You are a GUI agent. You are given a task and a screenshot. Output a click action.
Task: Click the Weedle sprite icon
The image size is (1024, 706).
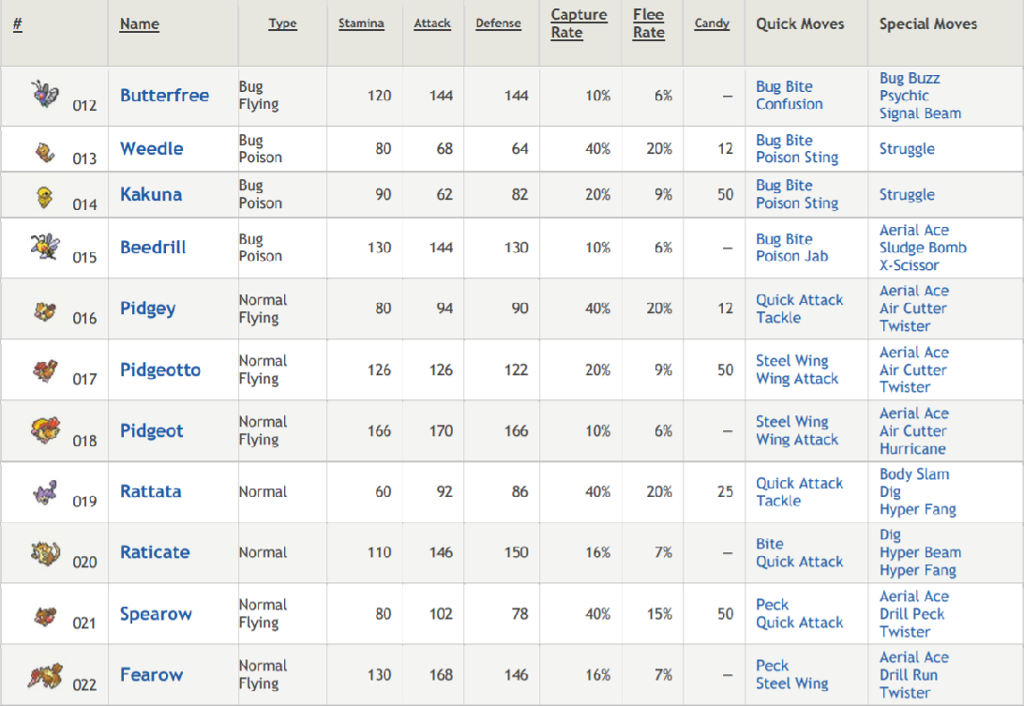click(44, 152)
